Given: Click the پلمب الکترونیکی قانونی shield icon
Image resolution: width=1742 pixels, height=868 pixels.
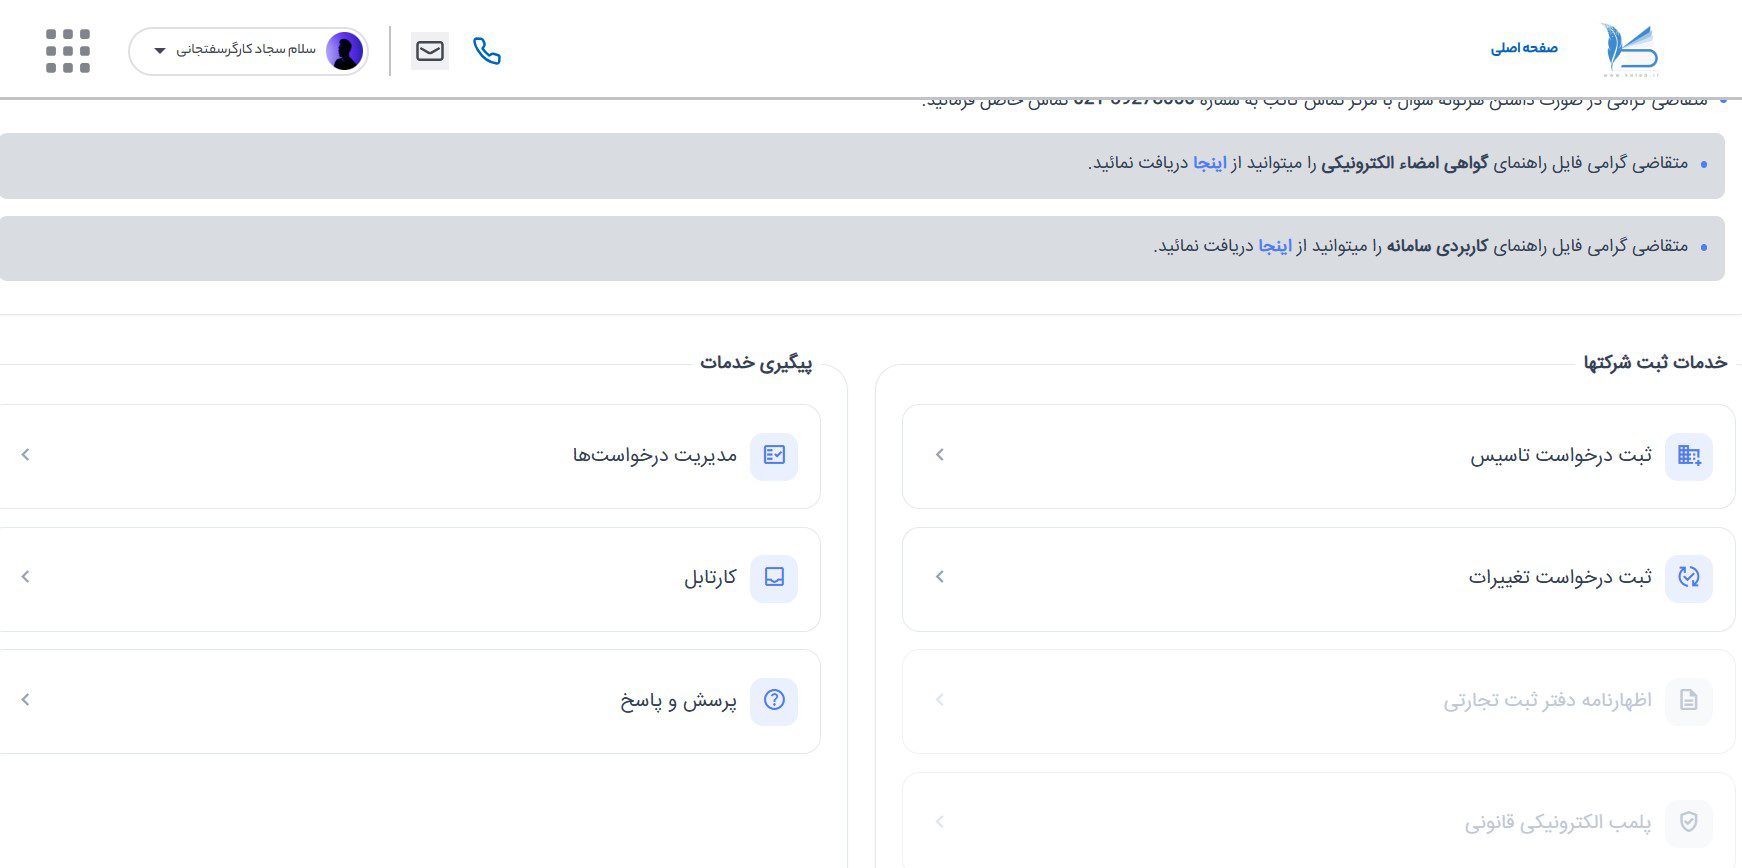Looking at the screenshot, I should (x=1689, y=822).
